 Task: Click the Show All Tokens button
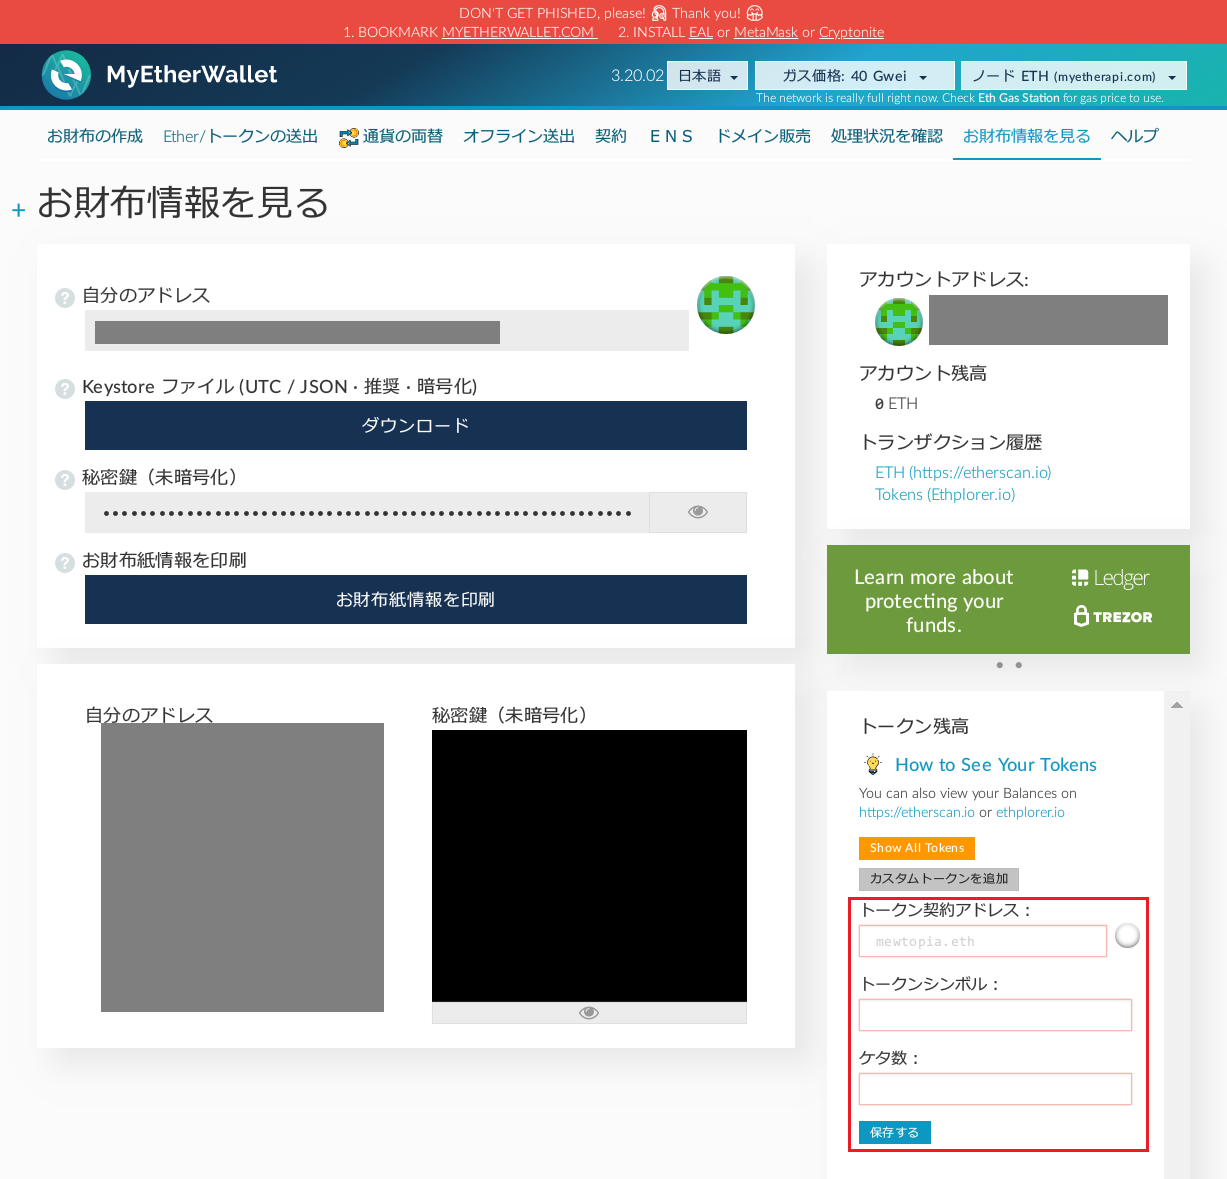point(917,848)
